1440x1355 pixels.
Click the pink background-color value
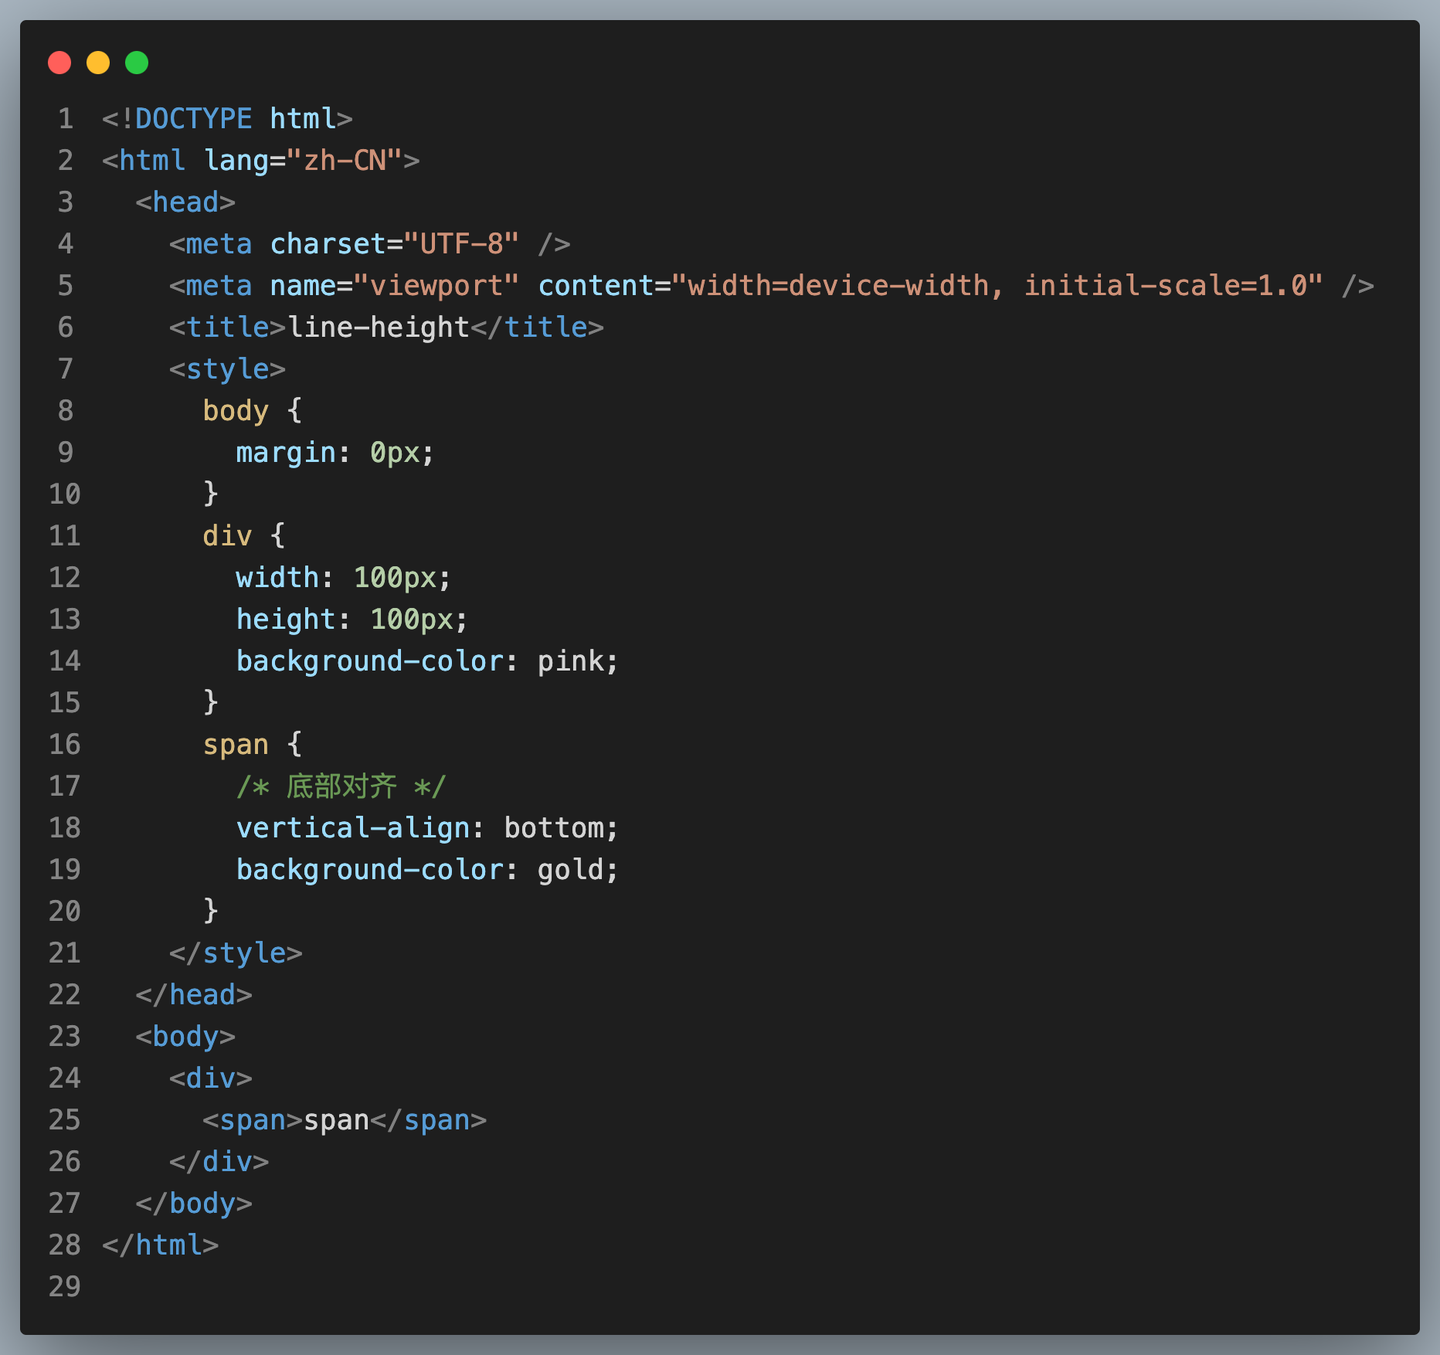click(x=571, y=661)
